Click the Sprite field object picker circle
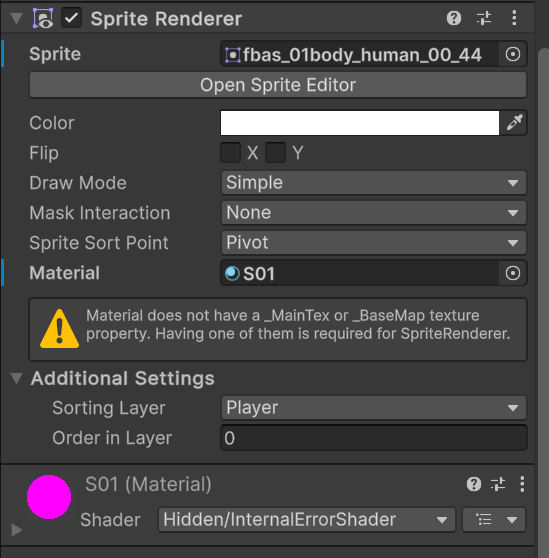 (513, 54)
